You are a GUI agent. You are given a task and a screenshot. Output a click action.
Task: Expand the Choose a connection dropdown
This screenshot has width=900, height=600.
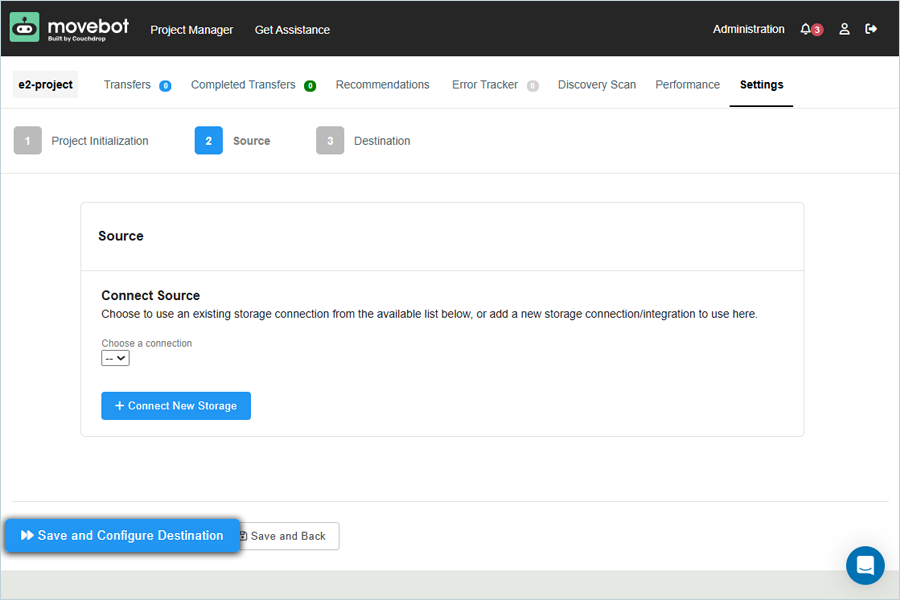click(x=115, y=357)
